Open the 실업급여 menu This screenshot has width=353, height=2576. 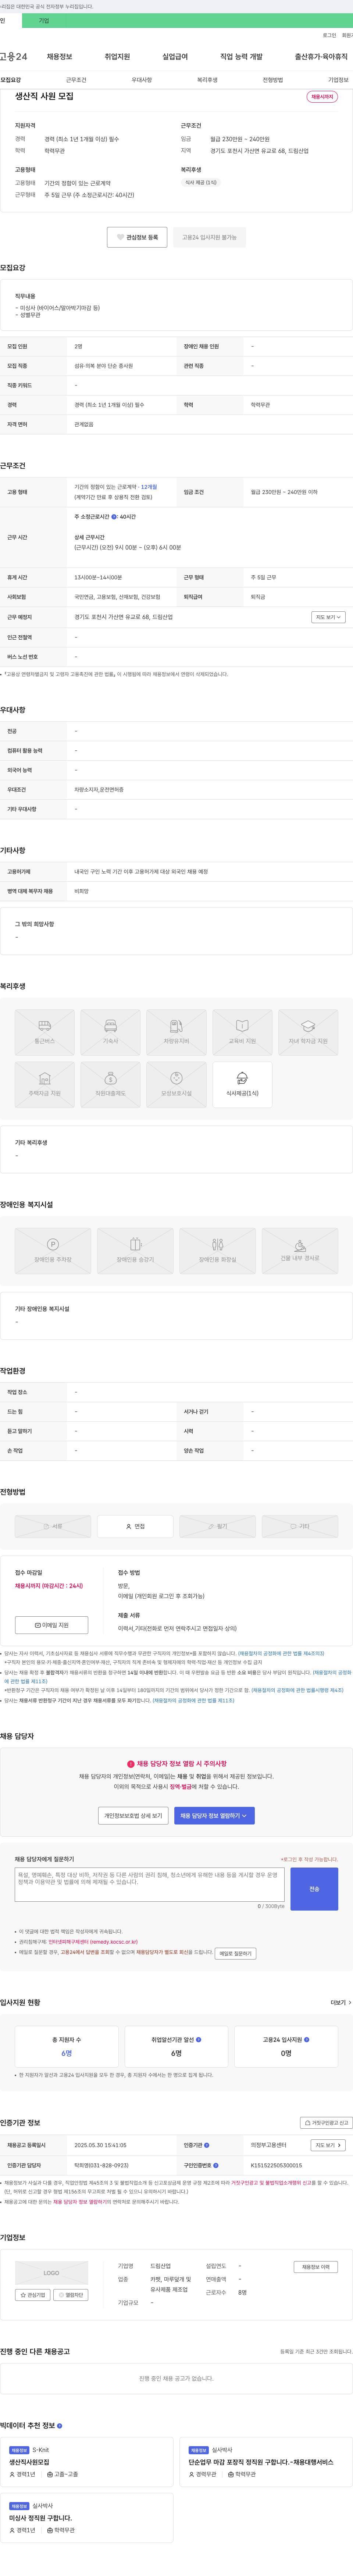pyautogui.click(x=175, y=57)
